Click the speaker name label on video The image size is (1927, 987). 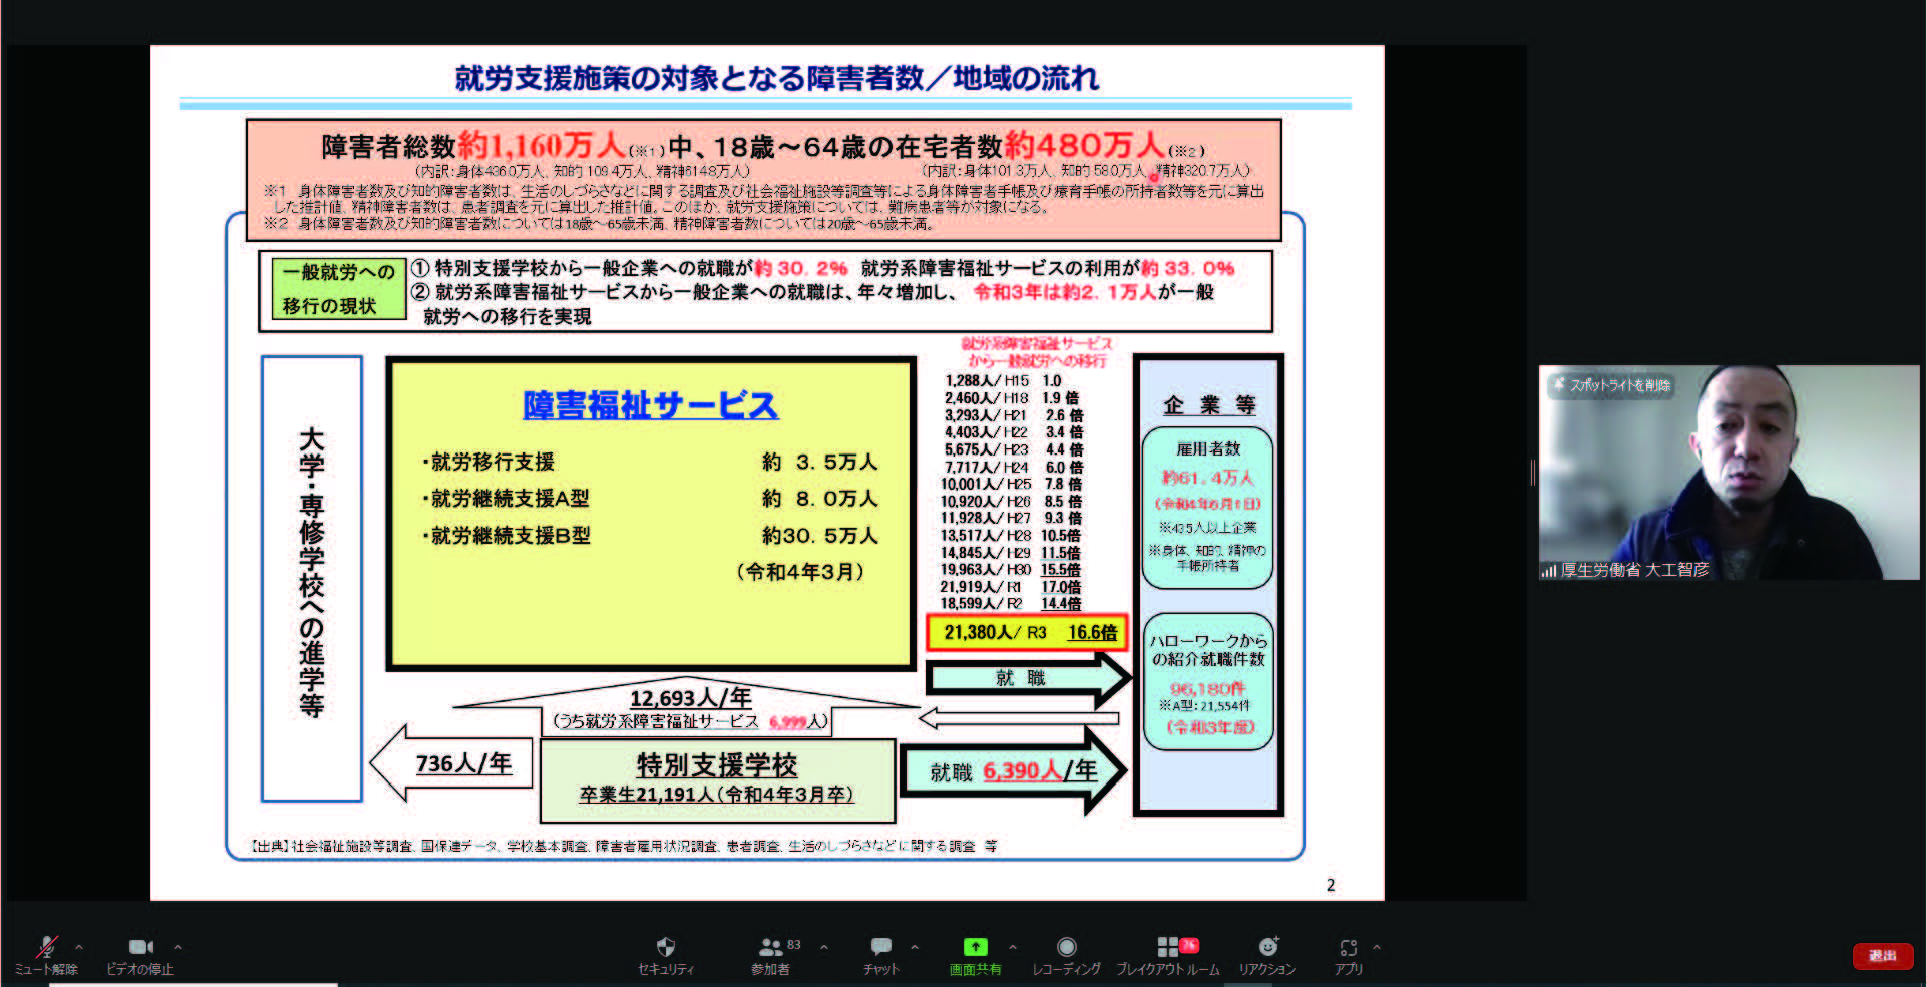pyautogui.click(x=1634, y=570)
